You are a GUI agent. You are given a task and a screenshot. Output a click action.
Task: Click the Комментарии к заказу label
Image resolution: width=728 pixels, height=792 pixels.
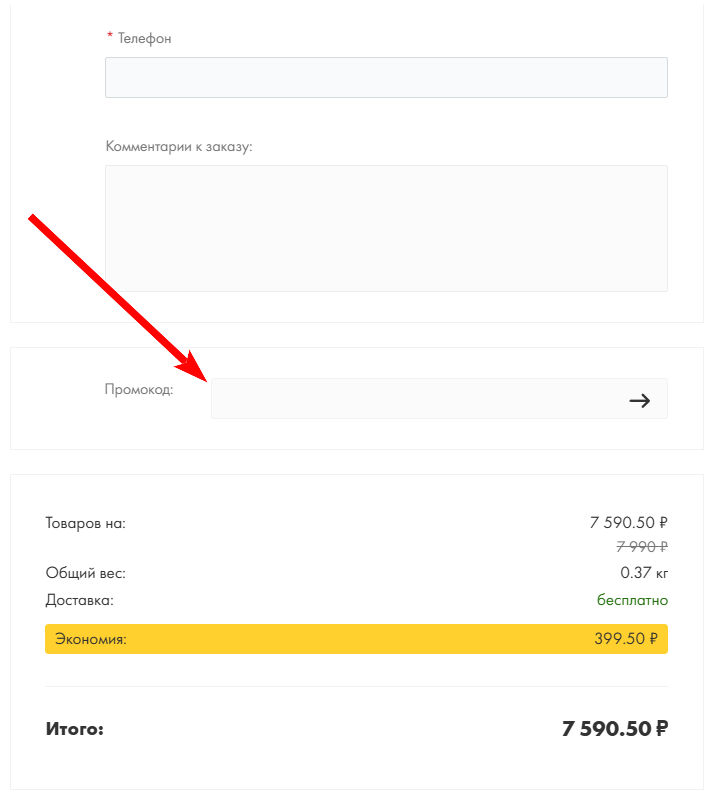click(x=179, y=147)
